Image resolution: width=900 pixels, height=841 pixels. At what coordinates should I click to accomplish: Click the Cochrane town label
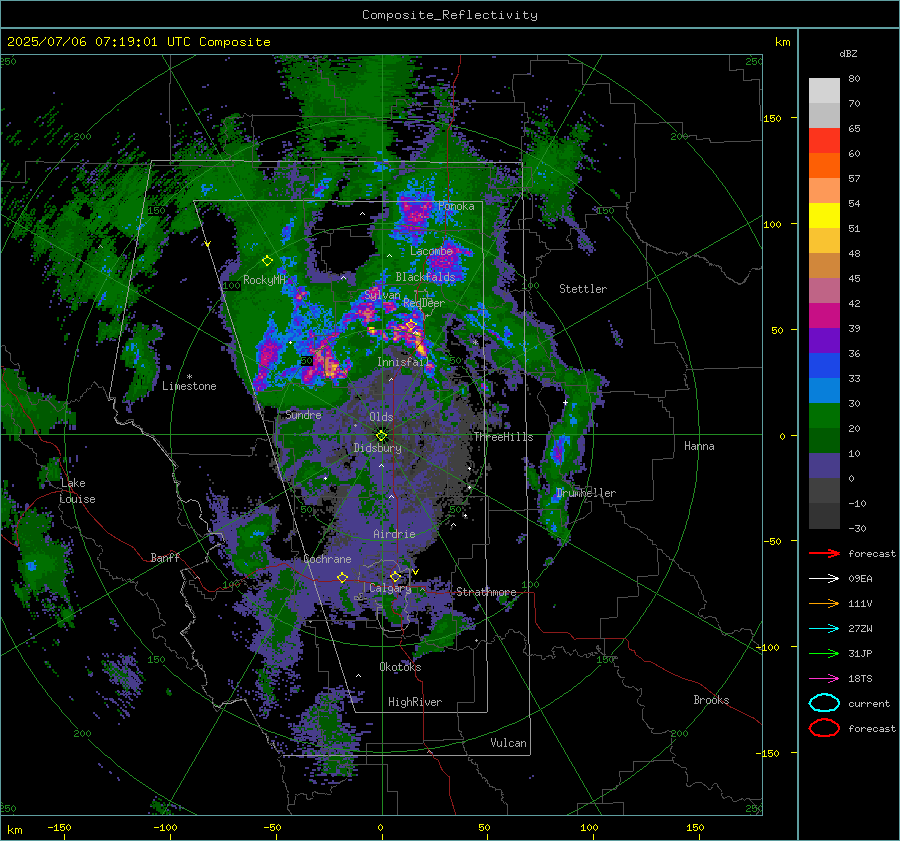point(327,559)
